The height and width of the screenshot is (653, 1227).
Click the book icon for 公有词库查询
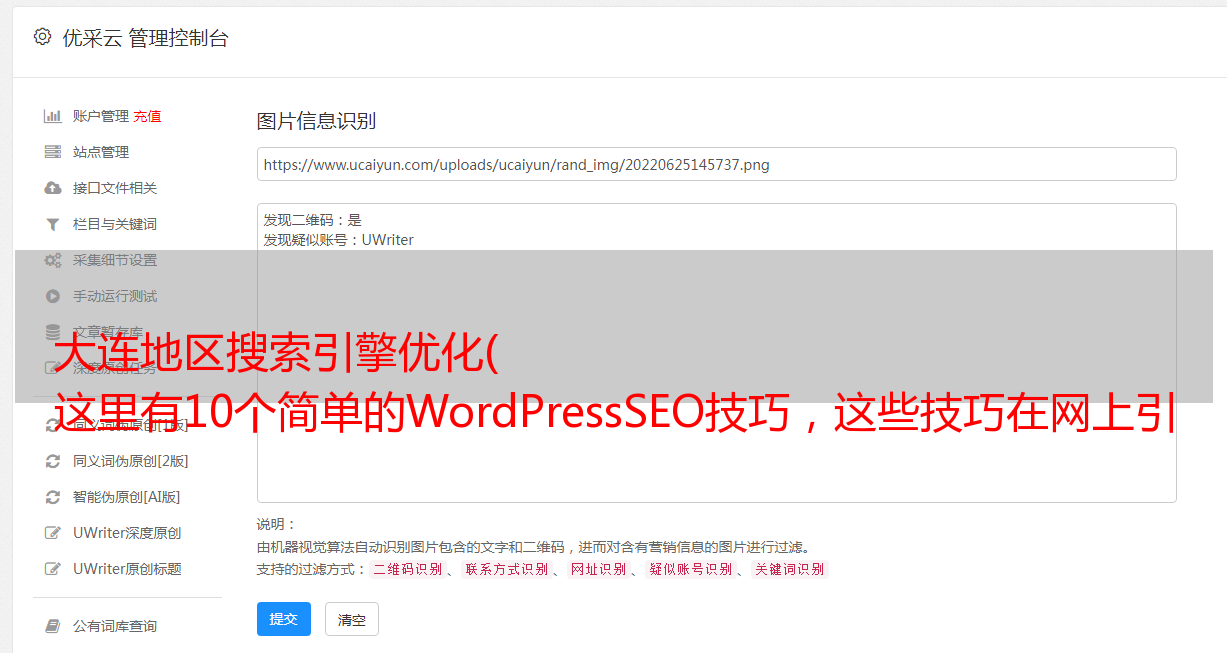(x=53, y=626)
